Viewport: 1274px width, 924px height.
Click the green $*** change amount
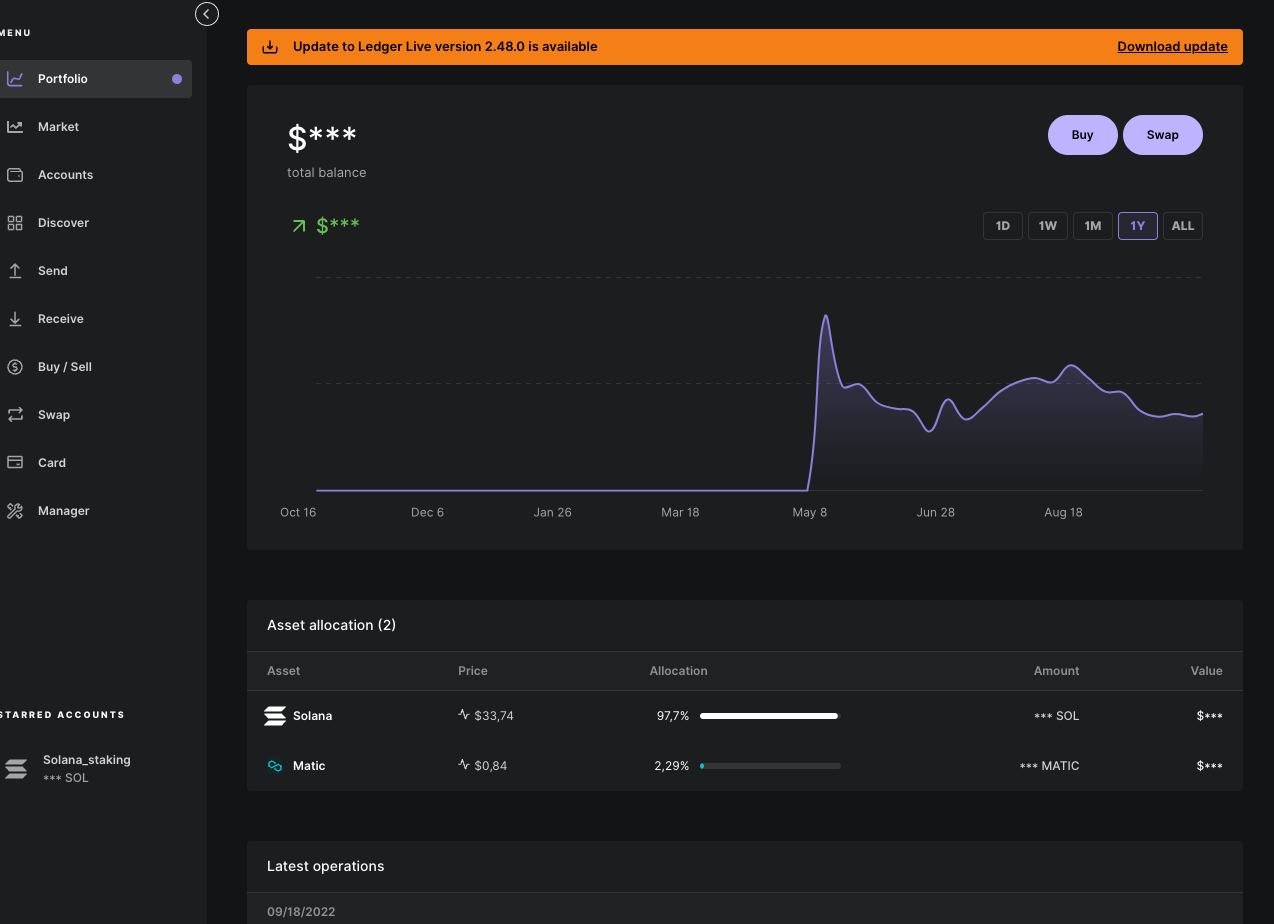pyautogui.click(x=338, y=225)
